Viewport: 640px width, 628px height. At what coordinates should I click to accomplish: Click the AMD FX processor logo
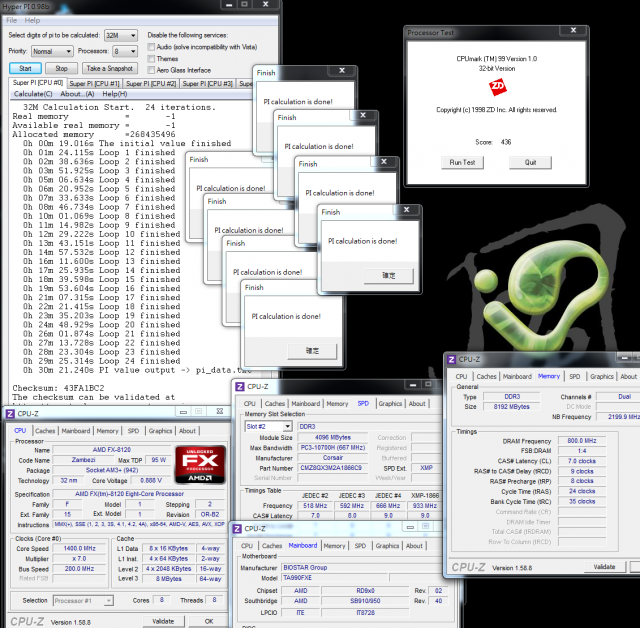[200, 465]
